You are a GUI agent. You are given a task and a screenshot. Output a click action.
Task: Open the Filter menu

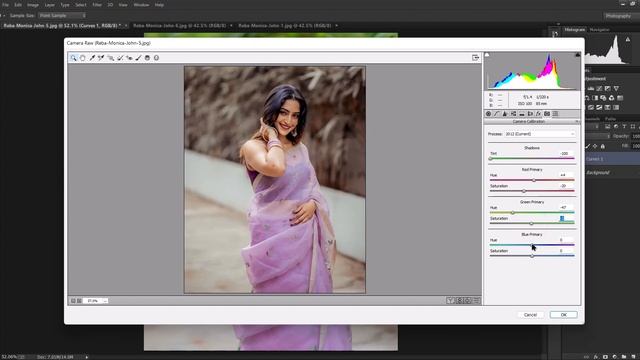tap(97, 5)
